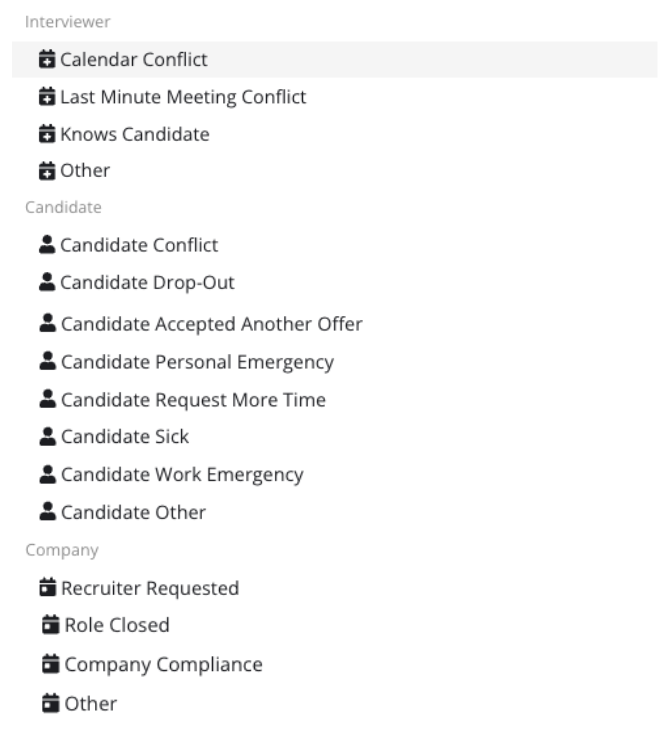Click the calendar icon beside Company Compliance

(x=51, y=664)
